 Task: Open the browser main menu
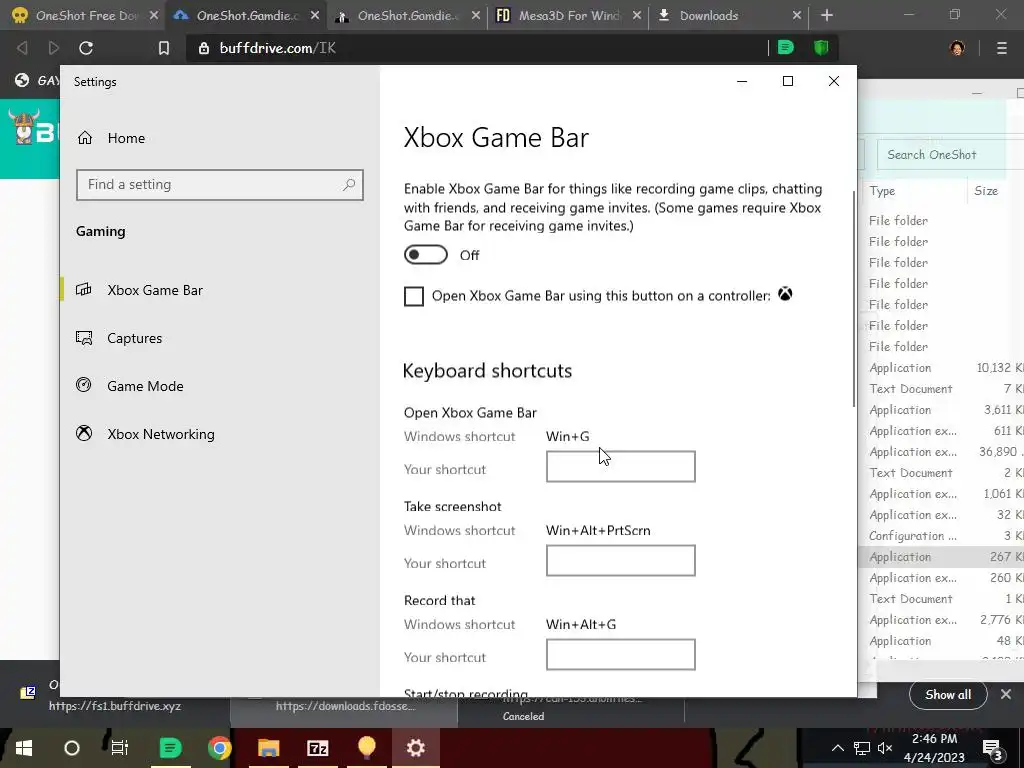tap(1002, 48)
